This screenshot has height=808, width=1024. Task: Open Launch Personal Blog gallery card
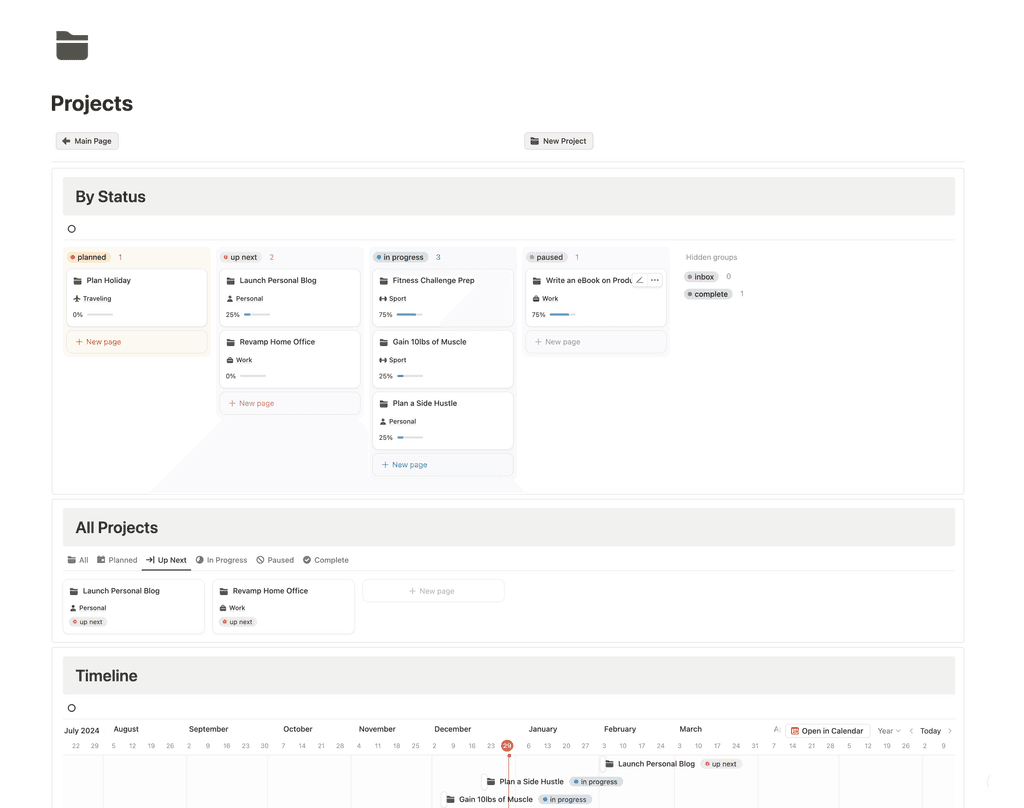pos(134,606)
